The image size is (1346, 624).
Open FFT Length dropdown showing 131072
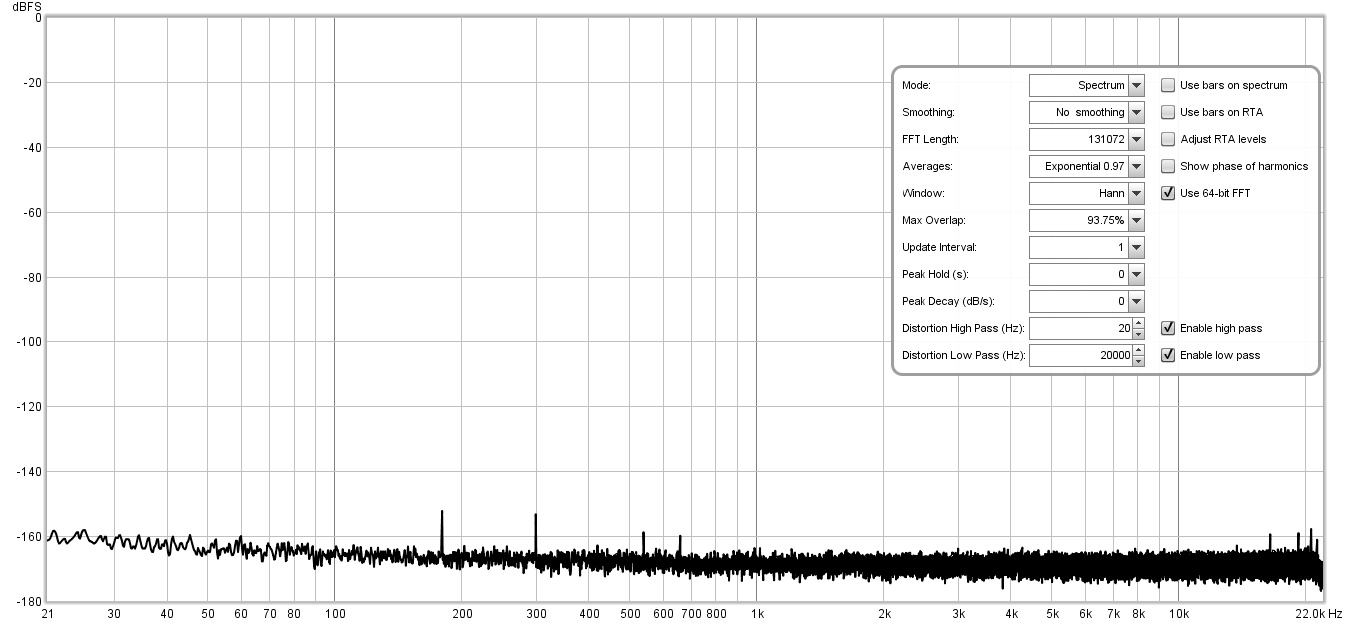(x=1086, y=140)
